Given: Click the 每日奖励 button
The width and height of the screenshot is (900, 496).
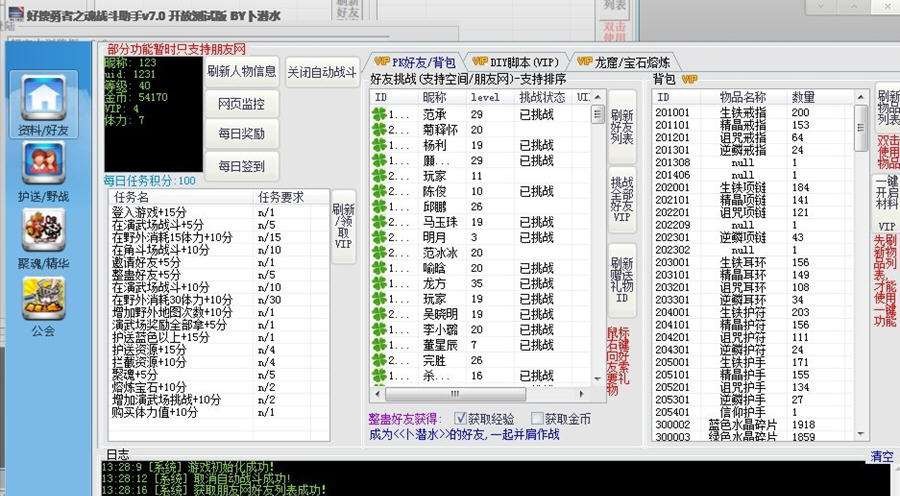Looking at the screenshot, I should click(242, 134).
